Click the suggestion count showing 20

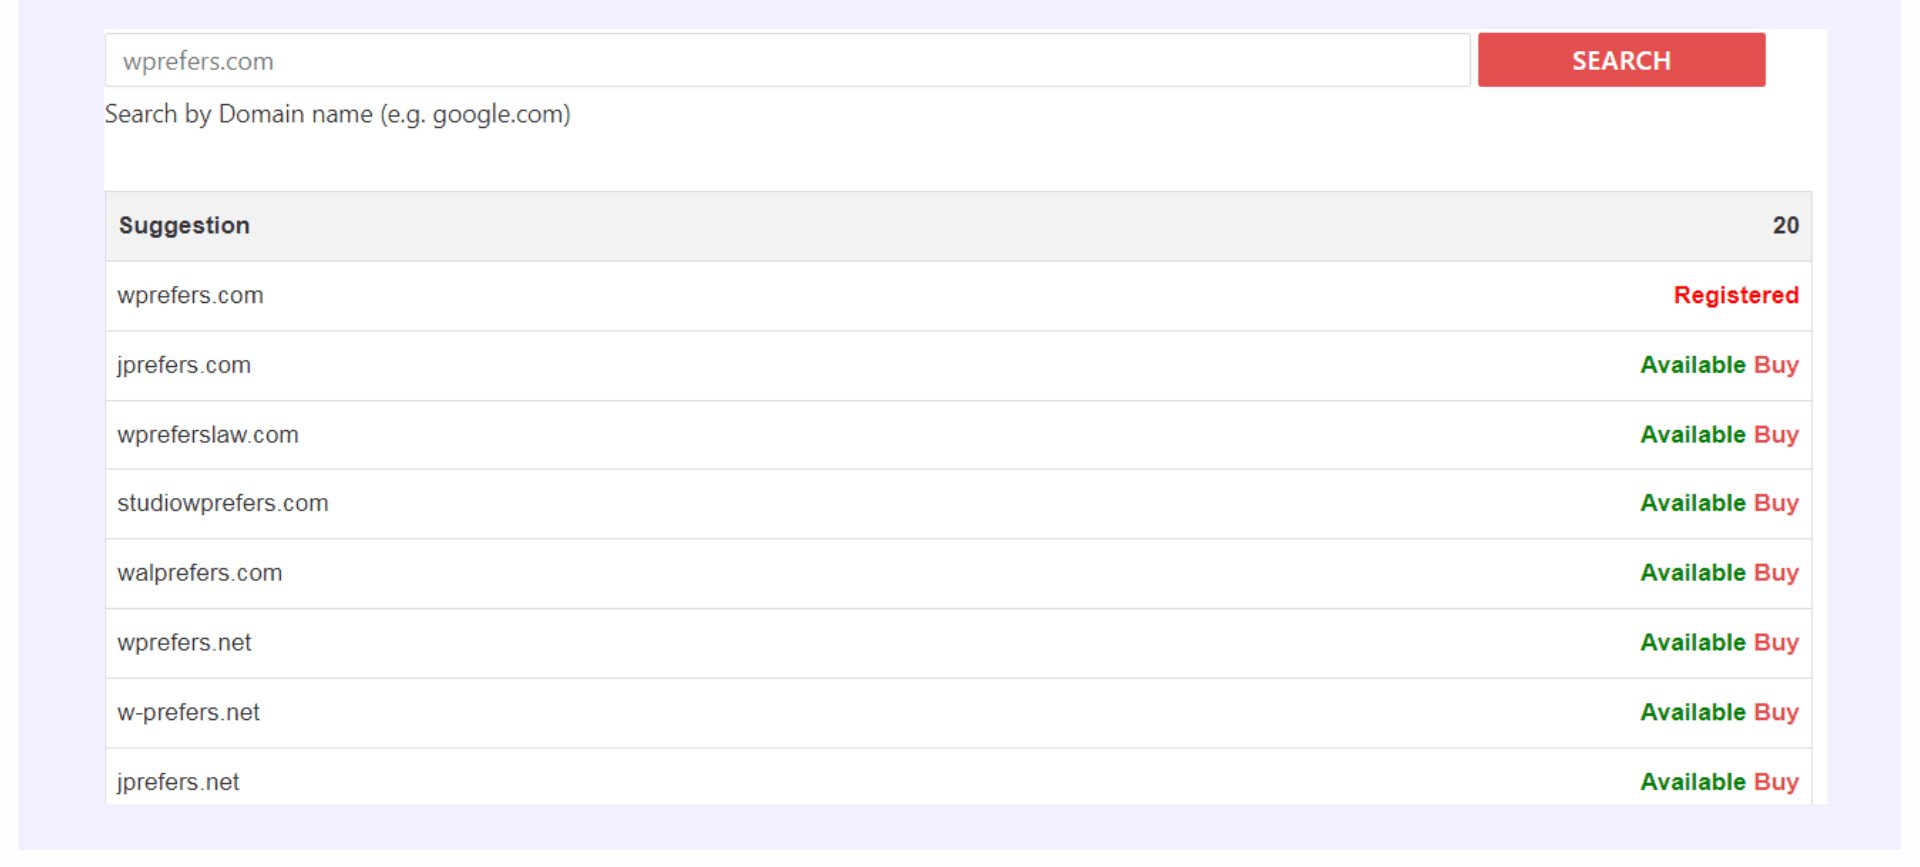point(1786,225)
